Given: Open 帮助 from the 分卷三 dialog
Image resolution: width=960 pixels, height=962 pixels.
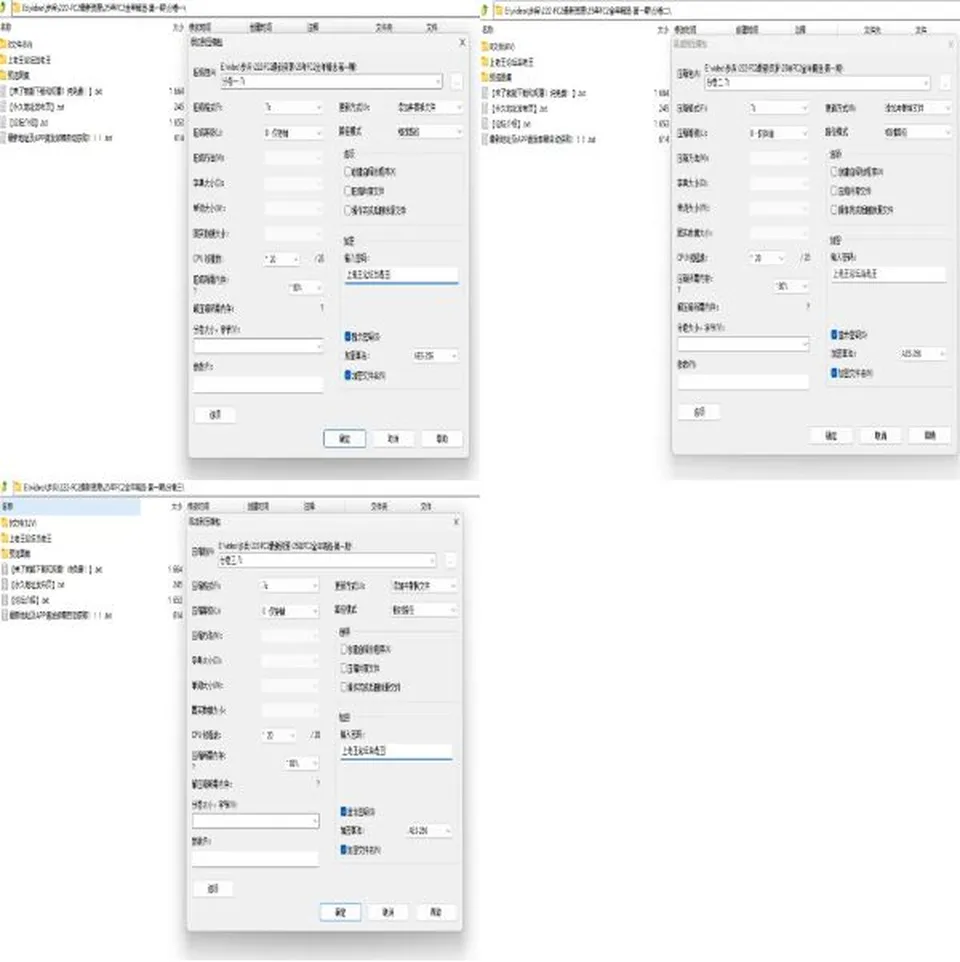Looking at the screenshot, I should pos(436,912).
